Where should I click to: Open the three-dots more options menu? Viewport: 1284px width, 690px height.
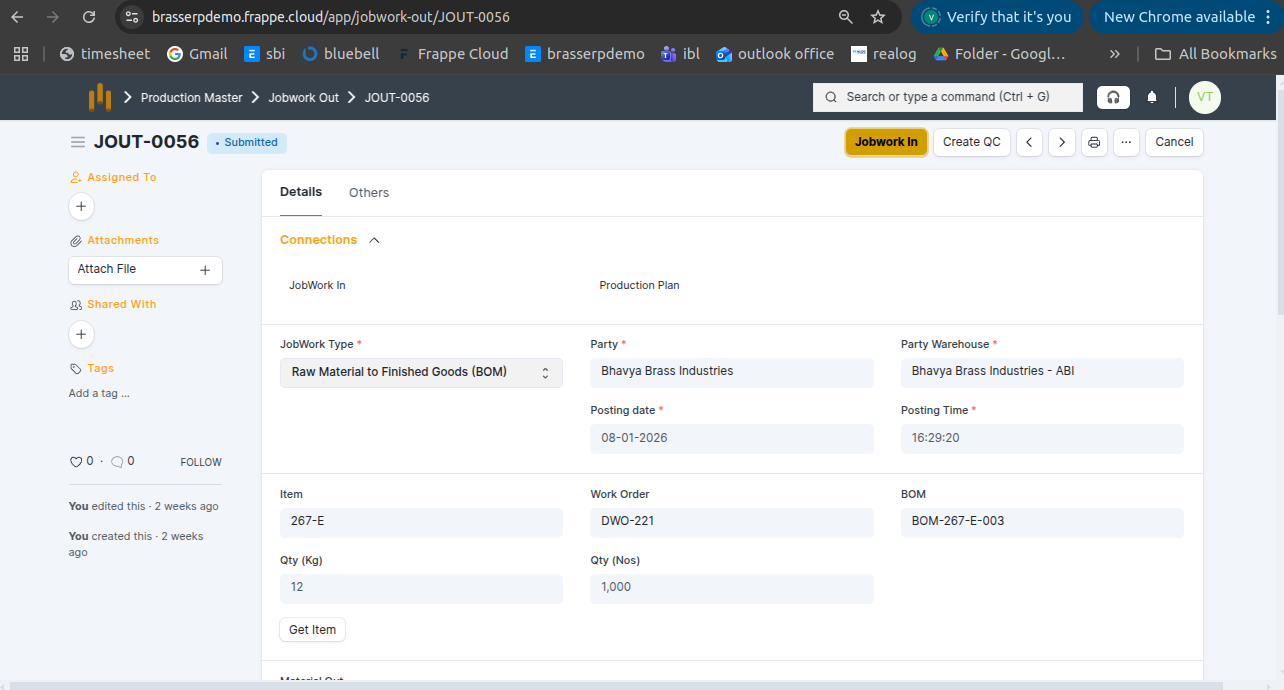tap(1126, 142)
